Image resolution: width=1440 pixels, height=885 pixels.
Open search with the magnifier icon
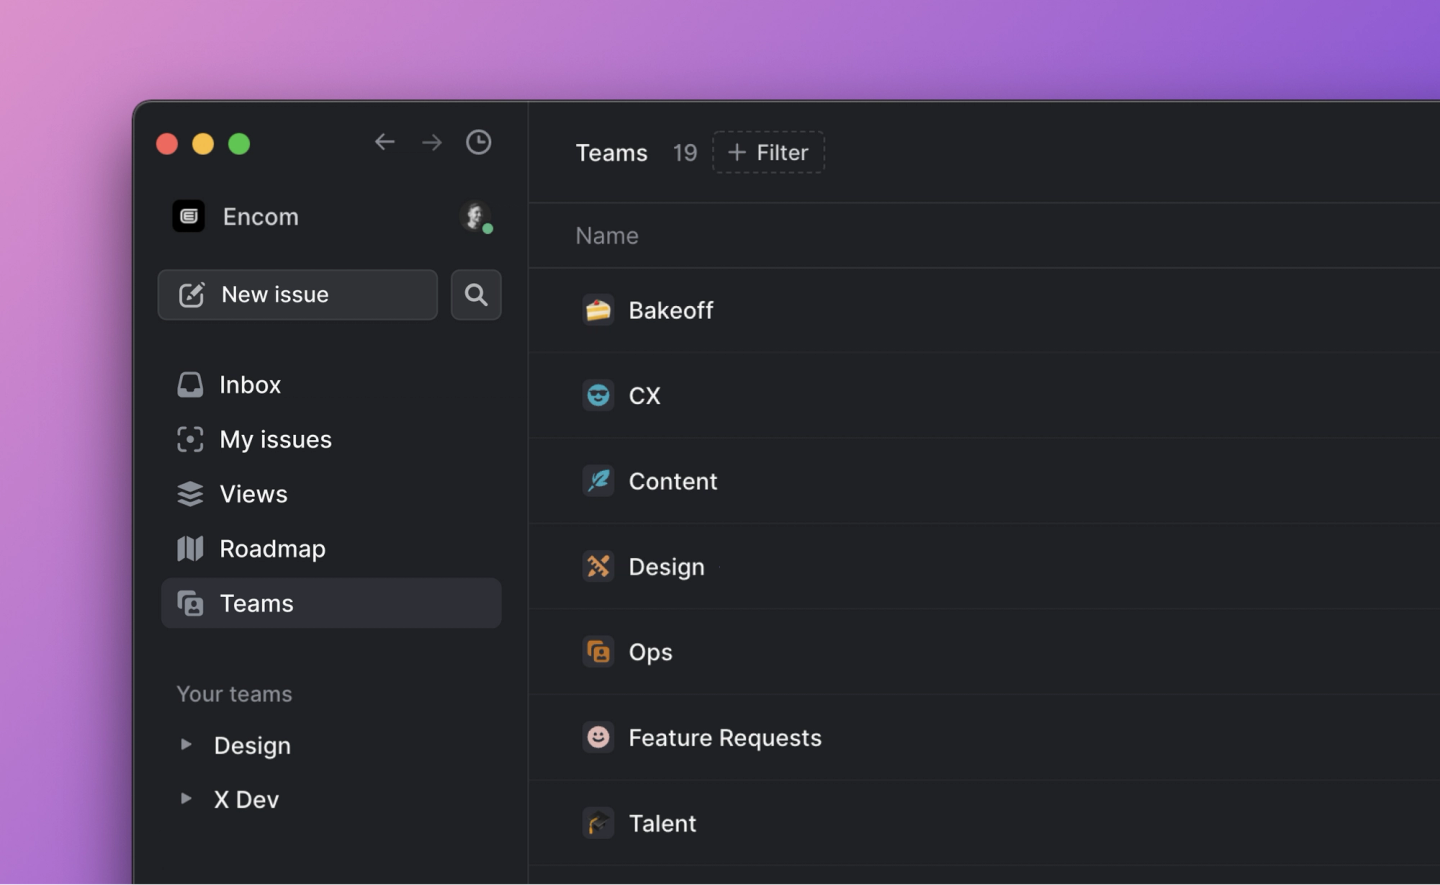click(476, 295)
